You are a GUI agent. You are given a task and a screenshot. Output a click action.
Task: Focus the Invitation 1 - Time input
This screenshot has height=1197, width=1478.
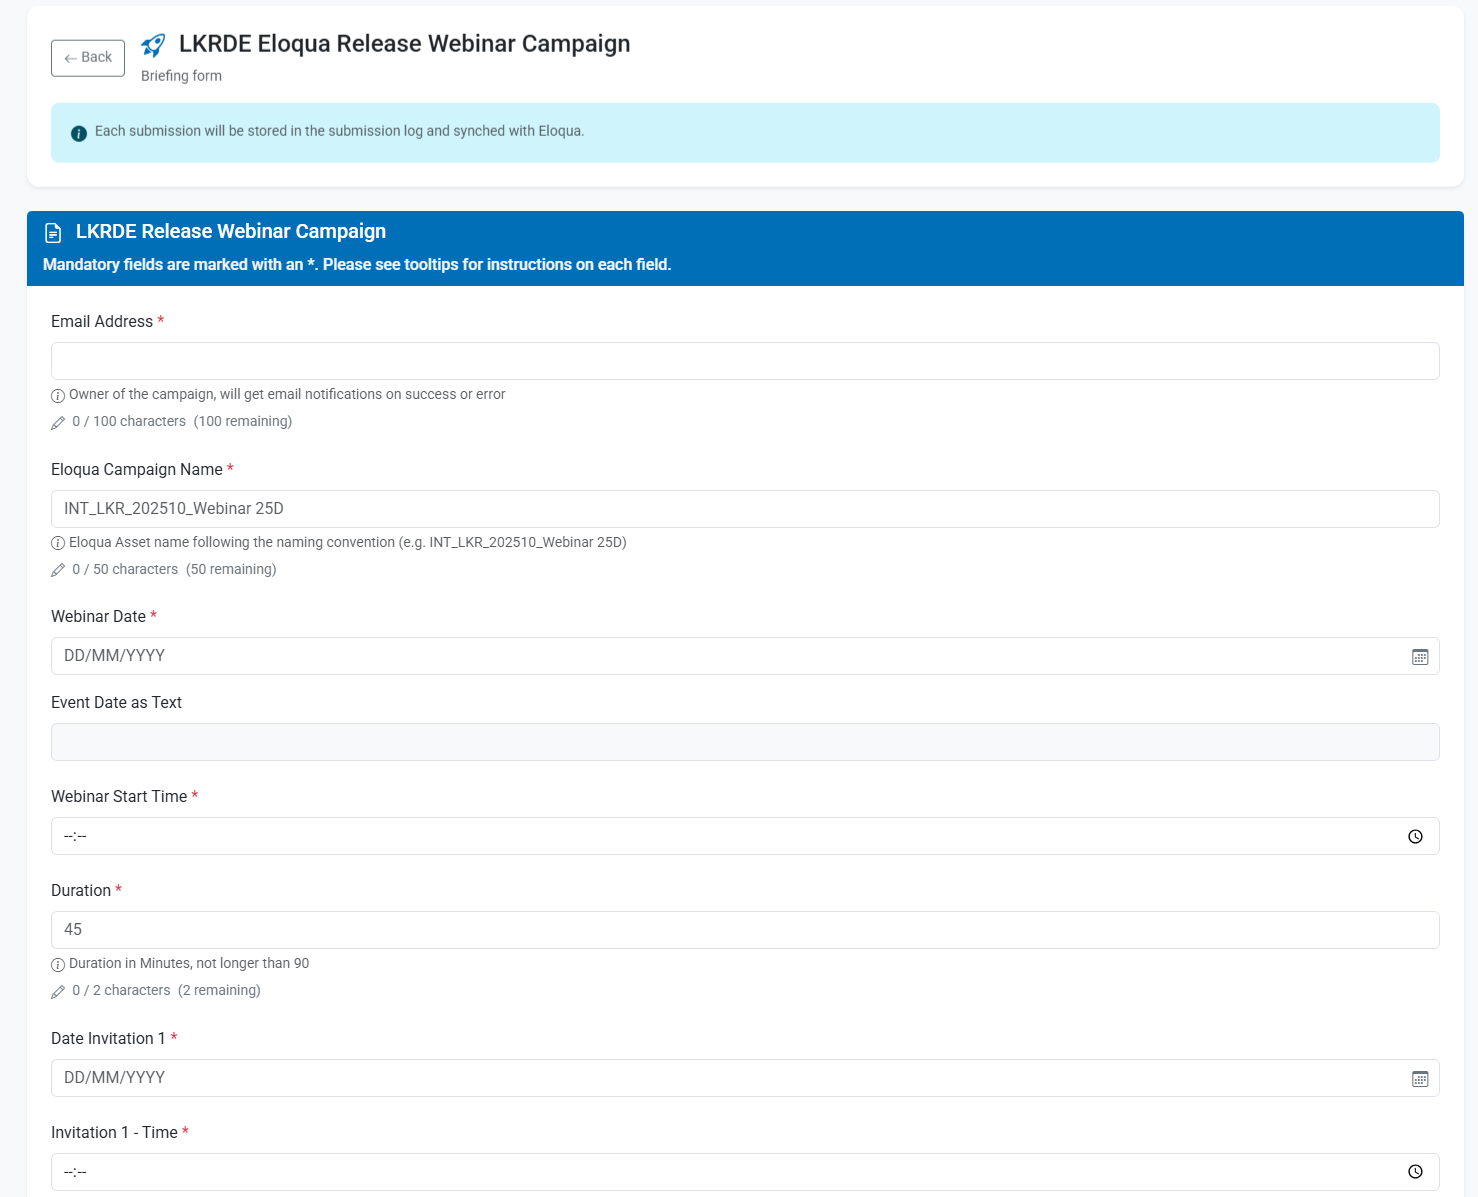(745, 1172)
